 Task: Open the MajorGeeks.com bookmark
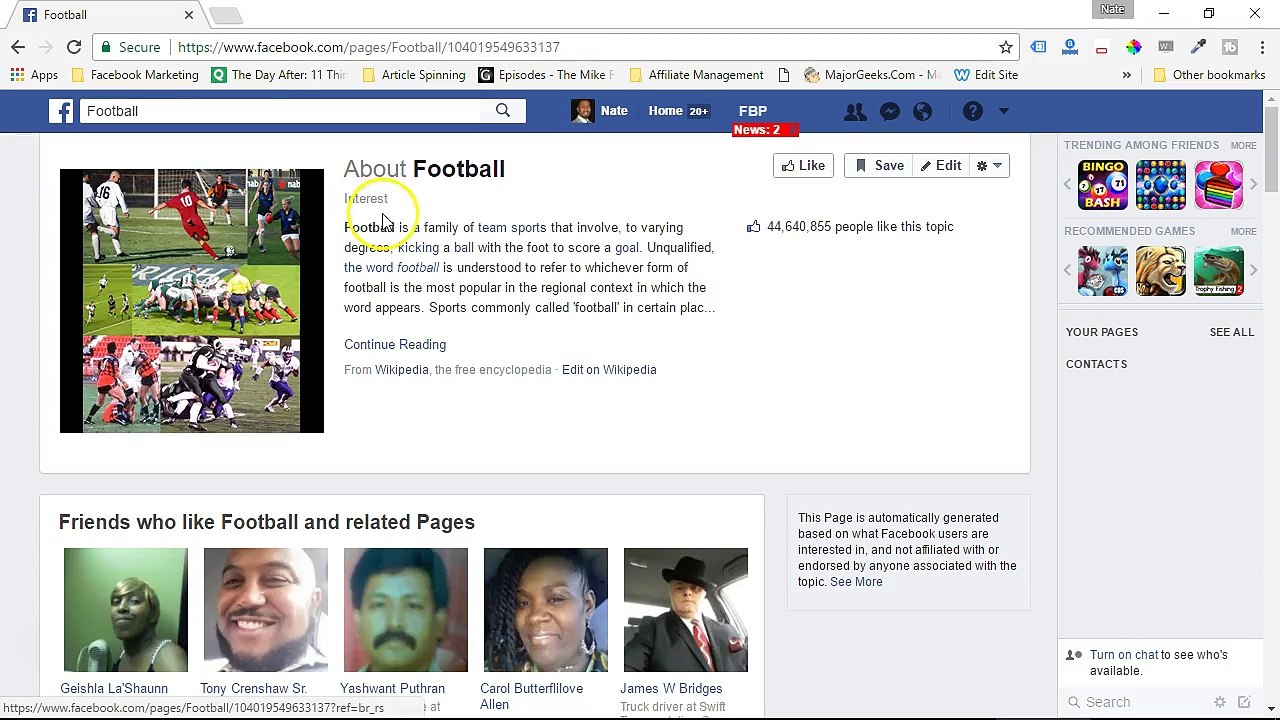click(873, 75)
